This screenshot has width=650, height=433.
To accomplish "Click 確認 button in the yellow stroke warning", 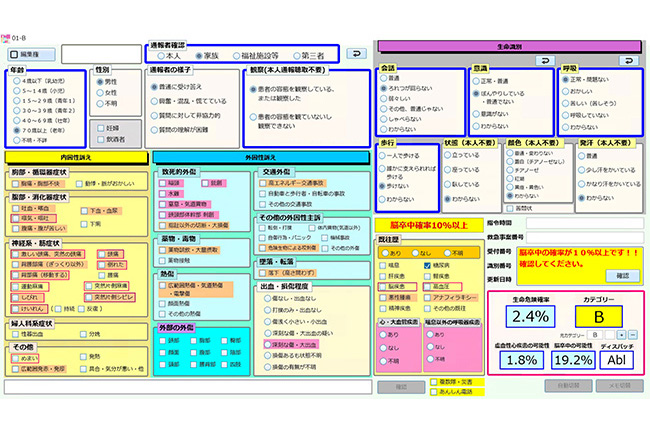I will point(622,276).
